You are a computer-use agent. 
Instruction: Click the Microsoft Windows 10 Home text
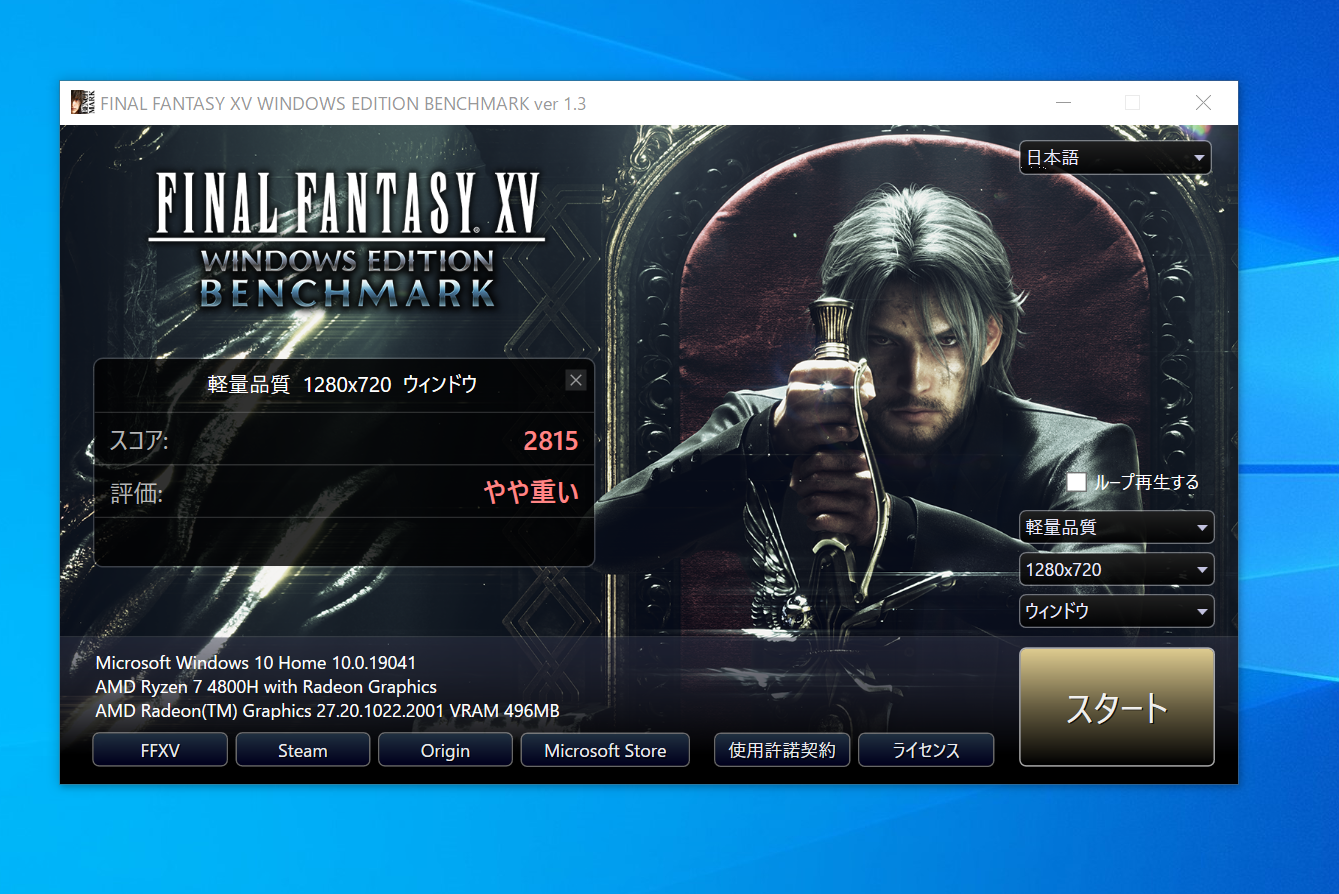point(256,663)
